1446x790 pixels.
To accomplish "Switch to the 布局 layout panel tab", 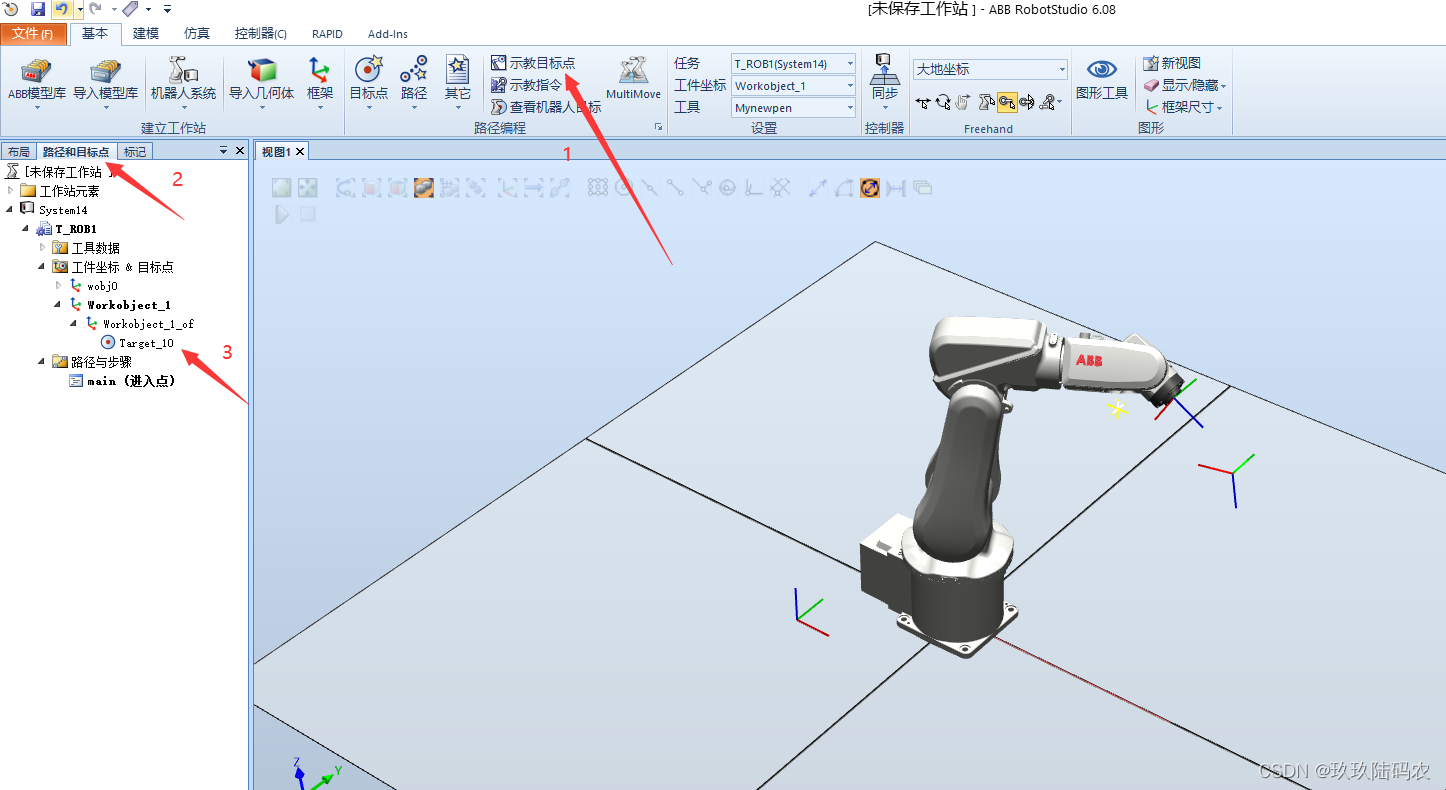I will click(x=18, y=152).
